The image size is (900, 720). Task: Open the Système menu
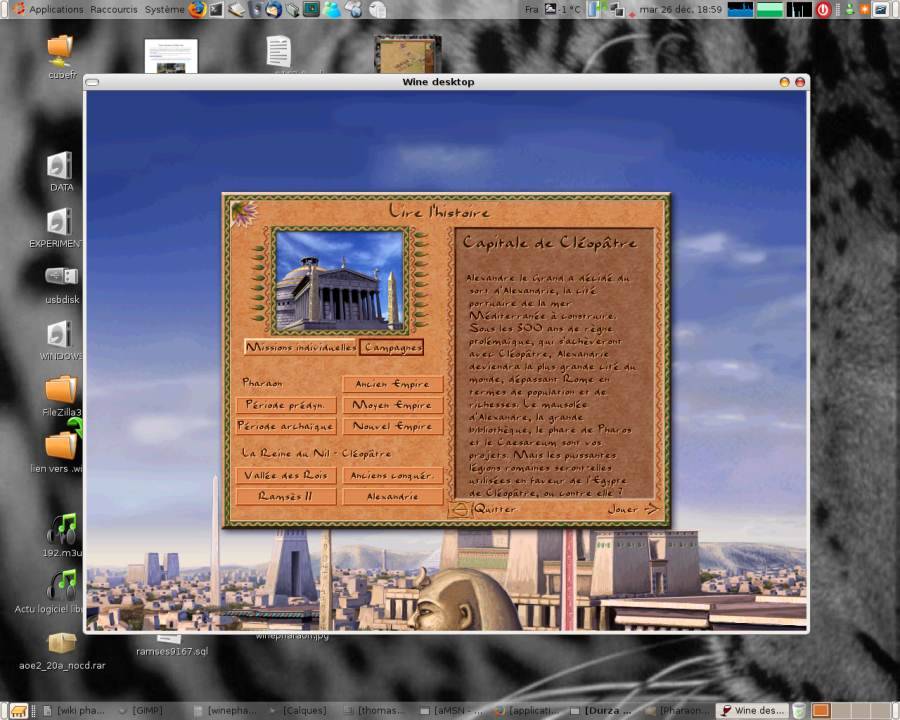coord(164,9)
